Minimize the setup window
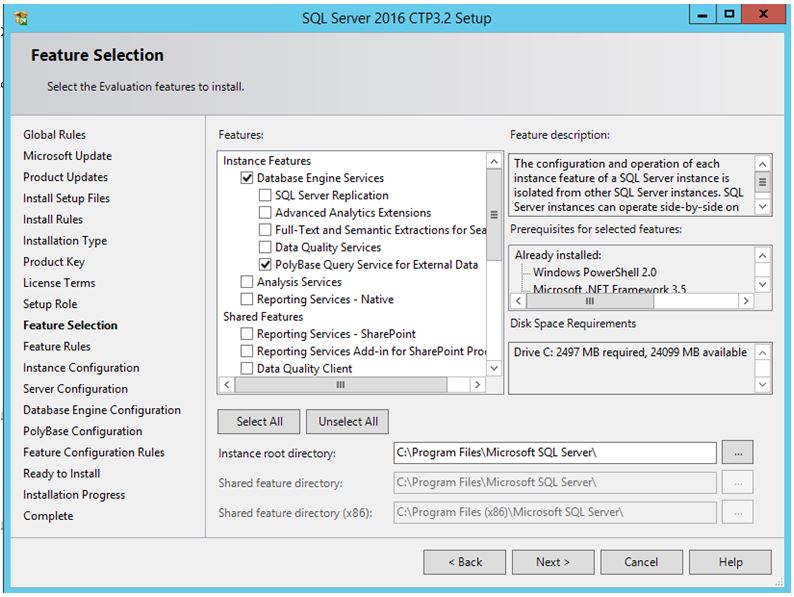The image size is (794, 597). pos(702,15)
